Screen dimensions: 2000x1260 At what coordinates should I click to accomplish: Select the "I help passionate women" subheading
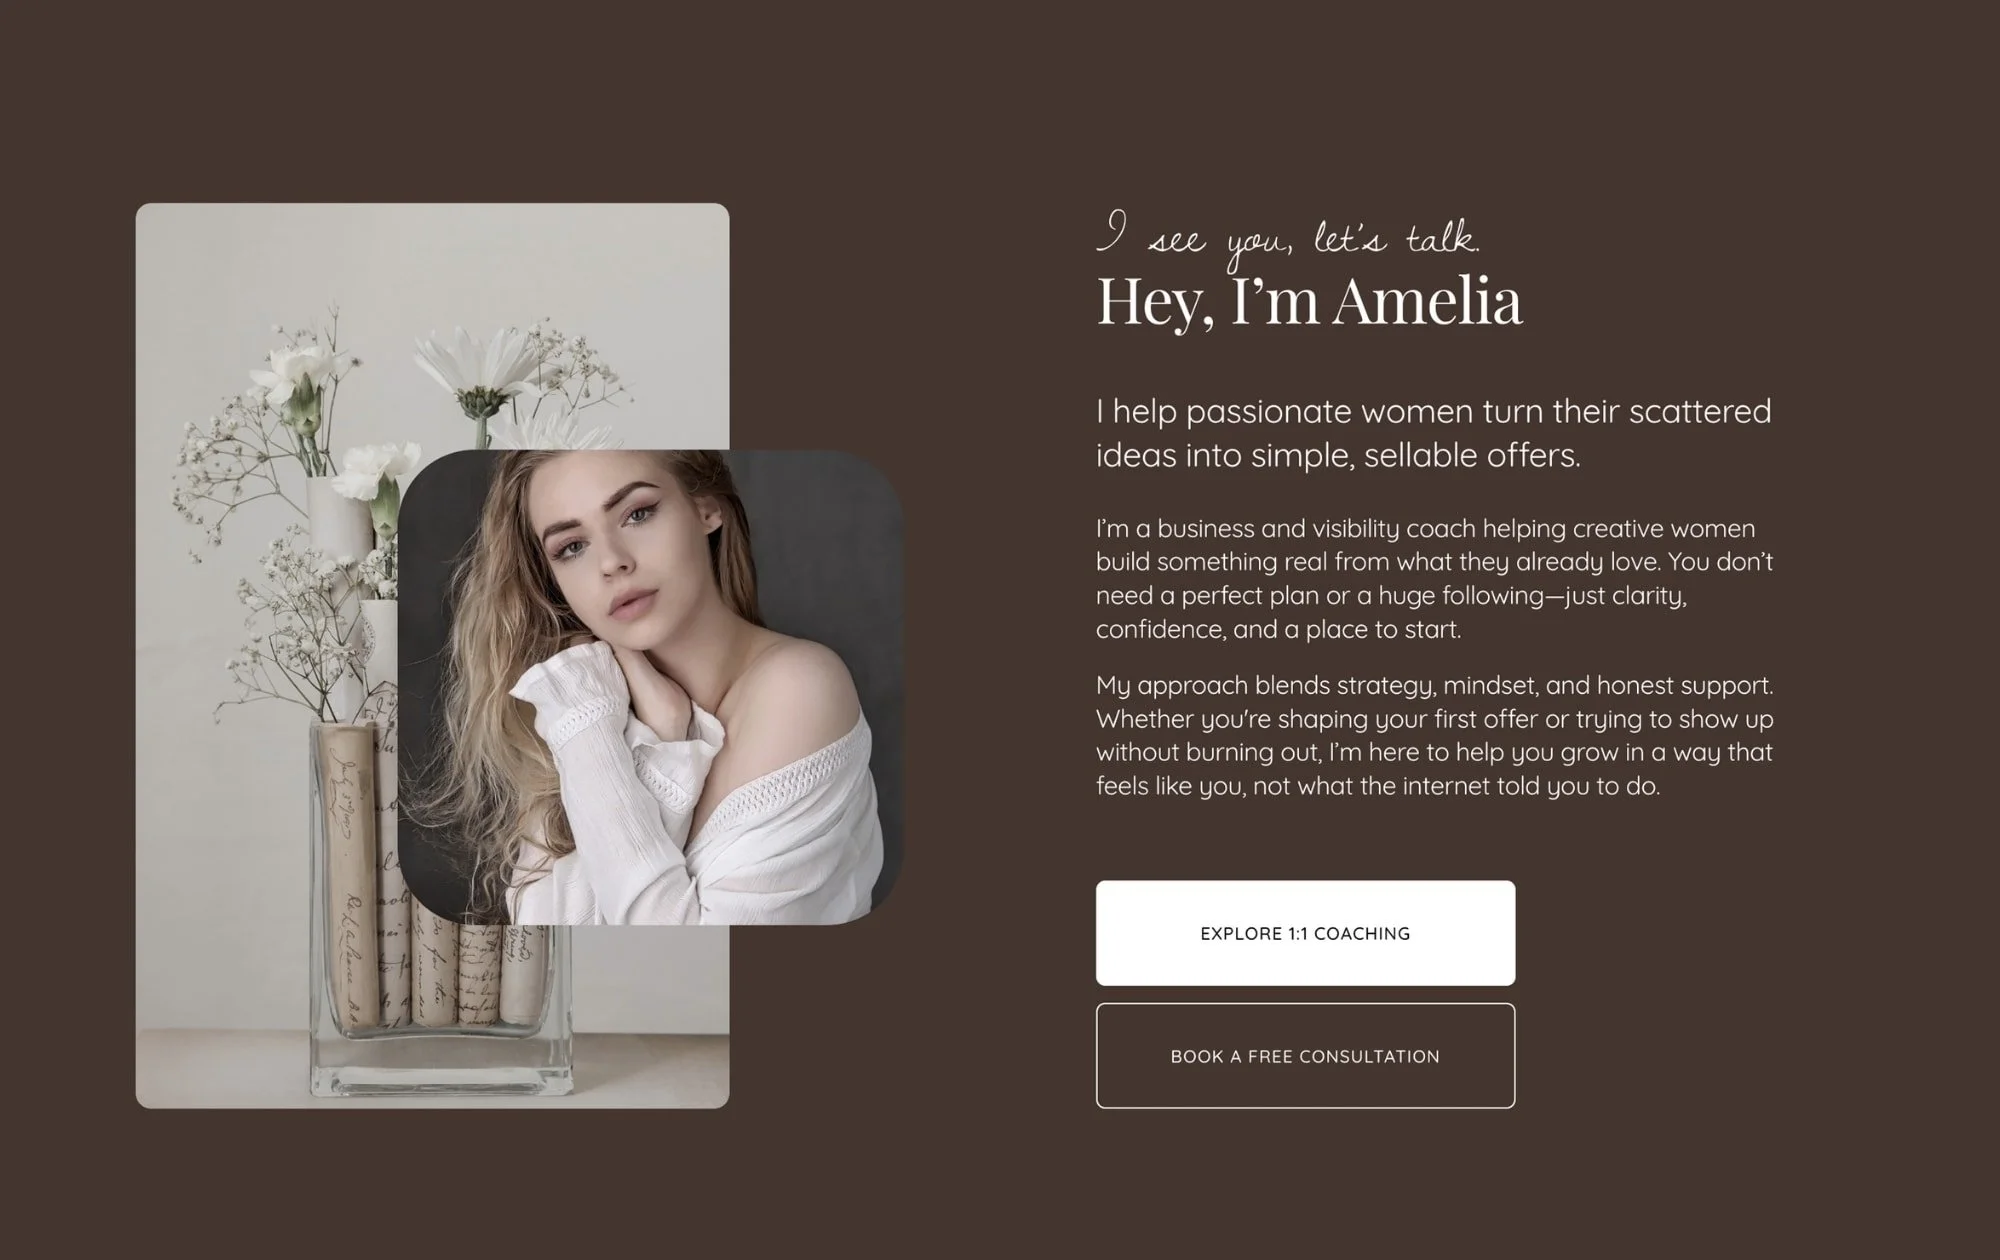tap(1433, 433)
